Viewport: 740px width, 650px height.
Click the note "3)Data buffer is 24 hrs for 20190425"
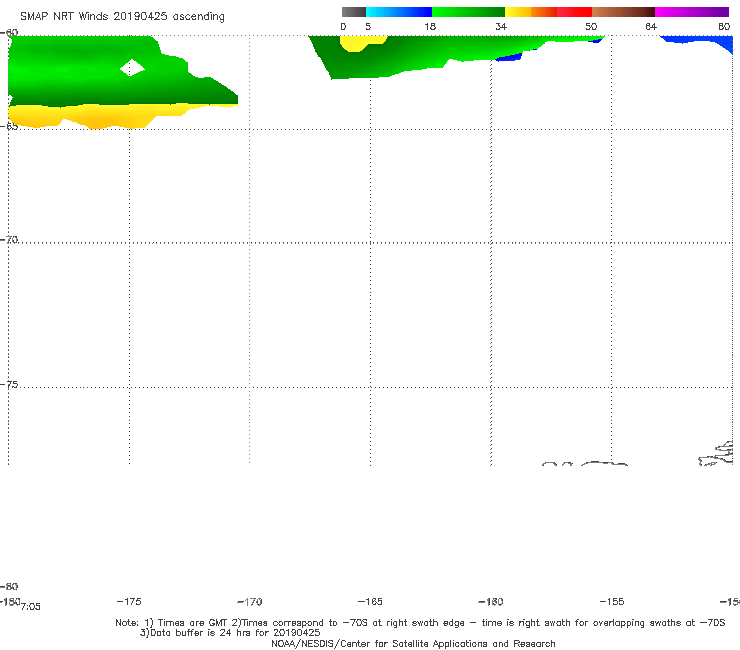coord(230,633)
